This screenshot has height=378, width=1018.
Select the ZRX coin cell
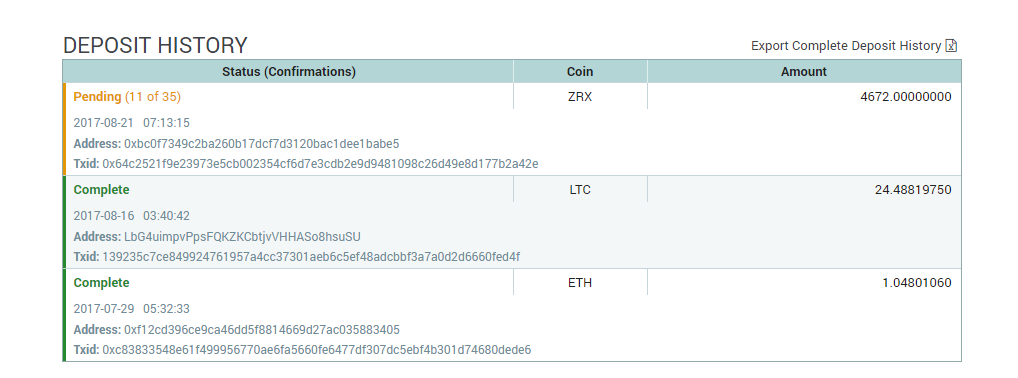click(x=580, y=97)
